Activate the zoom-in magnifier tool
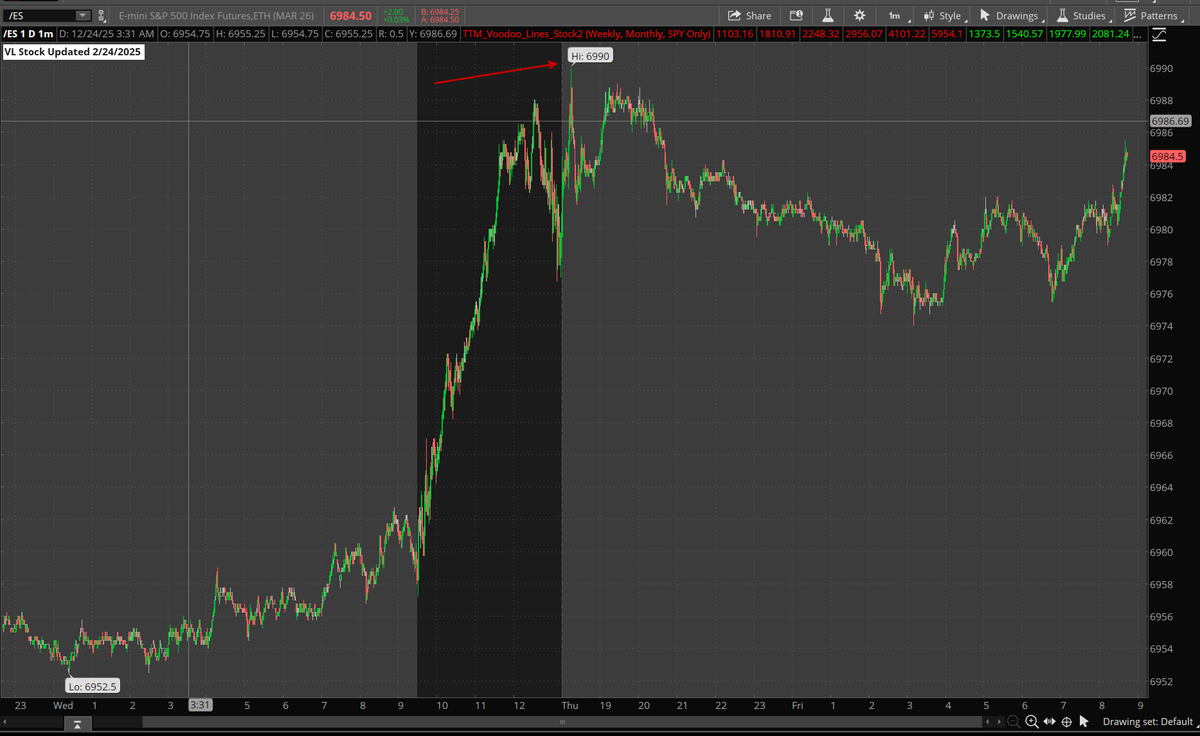 pos(1032,721)
